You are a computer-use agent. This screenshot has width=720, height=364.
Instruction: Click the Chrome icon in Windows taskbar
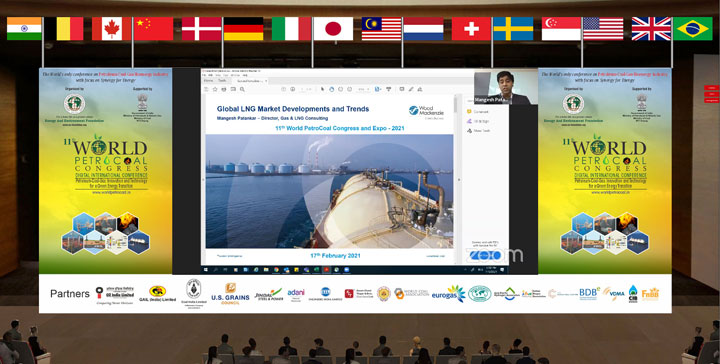tap(276, 270)
